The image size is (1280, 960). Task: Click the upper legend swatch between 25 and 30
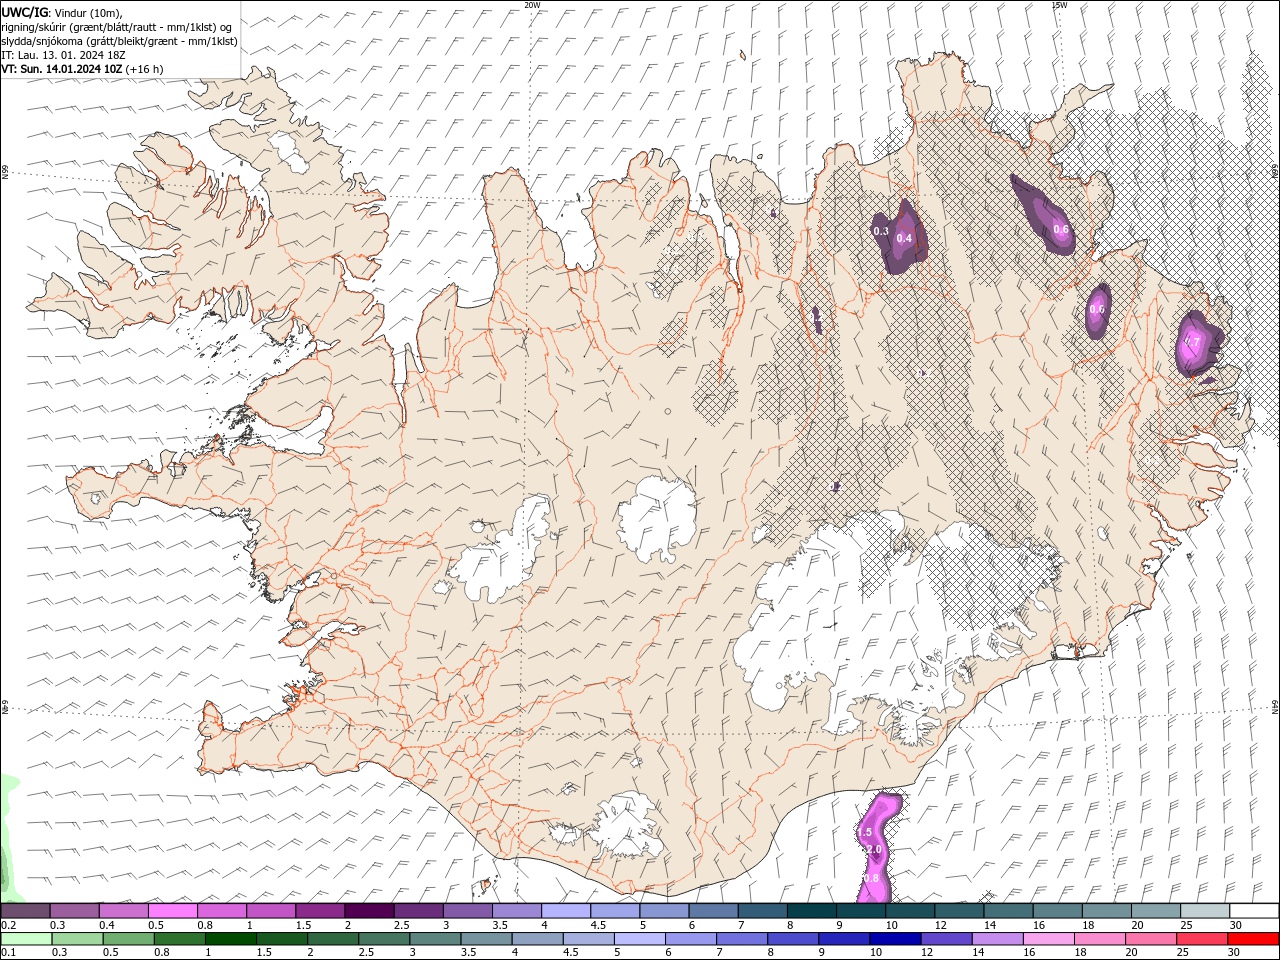tap(1204, 910)
